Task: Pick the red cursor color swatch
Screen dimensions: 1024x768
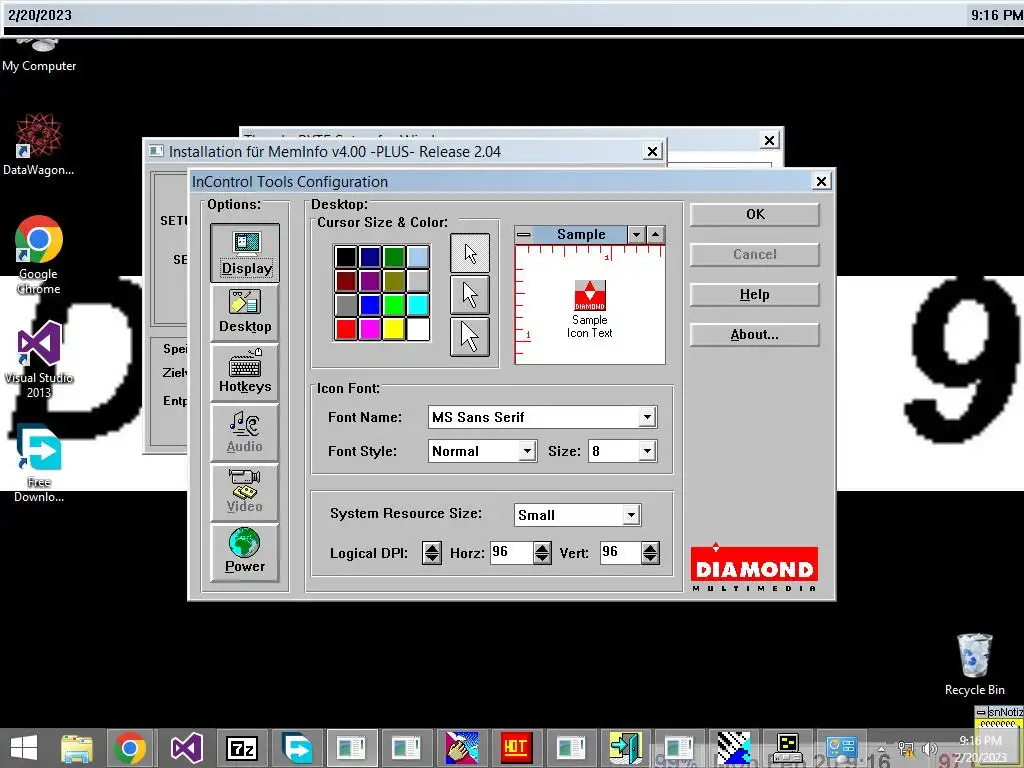Action: [x=346, y=328]
